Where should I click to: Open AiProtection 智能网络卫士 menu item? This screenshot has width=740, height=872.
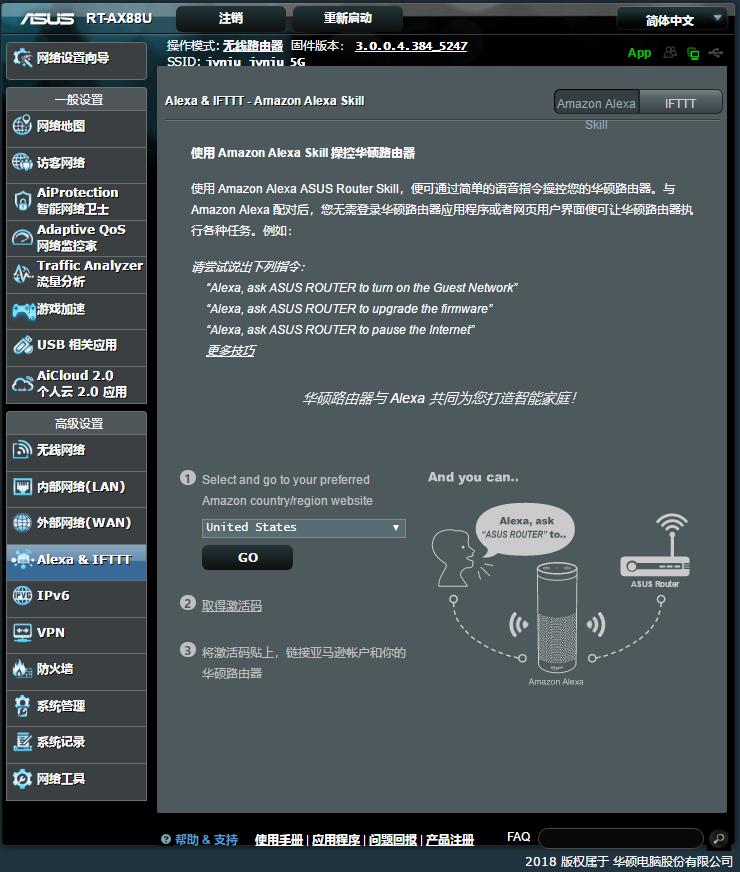point(76,201)
